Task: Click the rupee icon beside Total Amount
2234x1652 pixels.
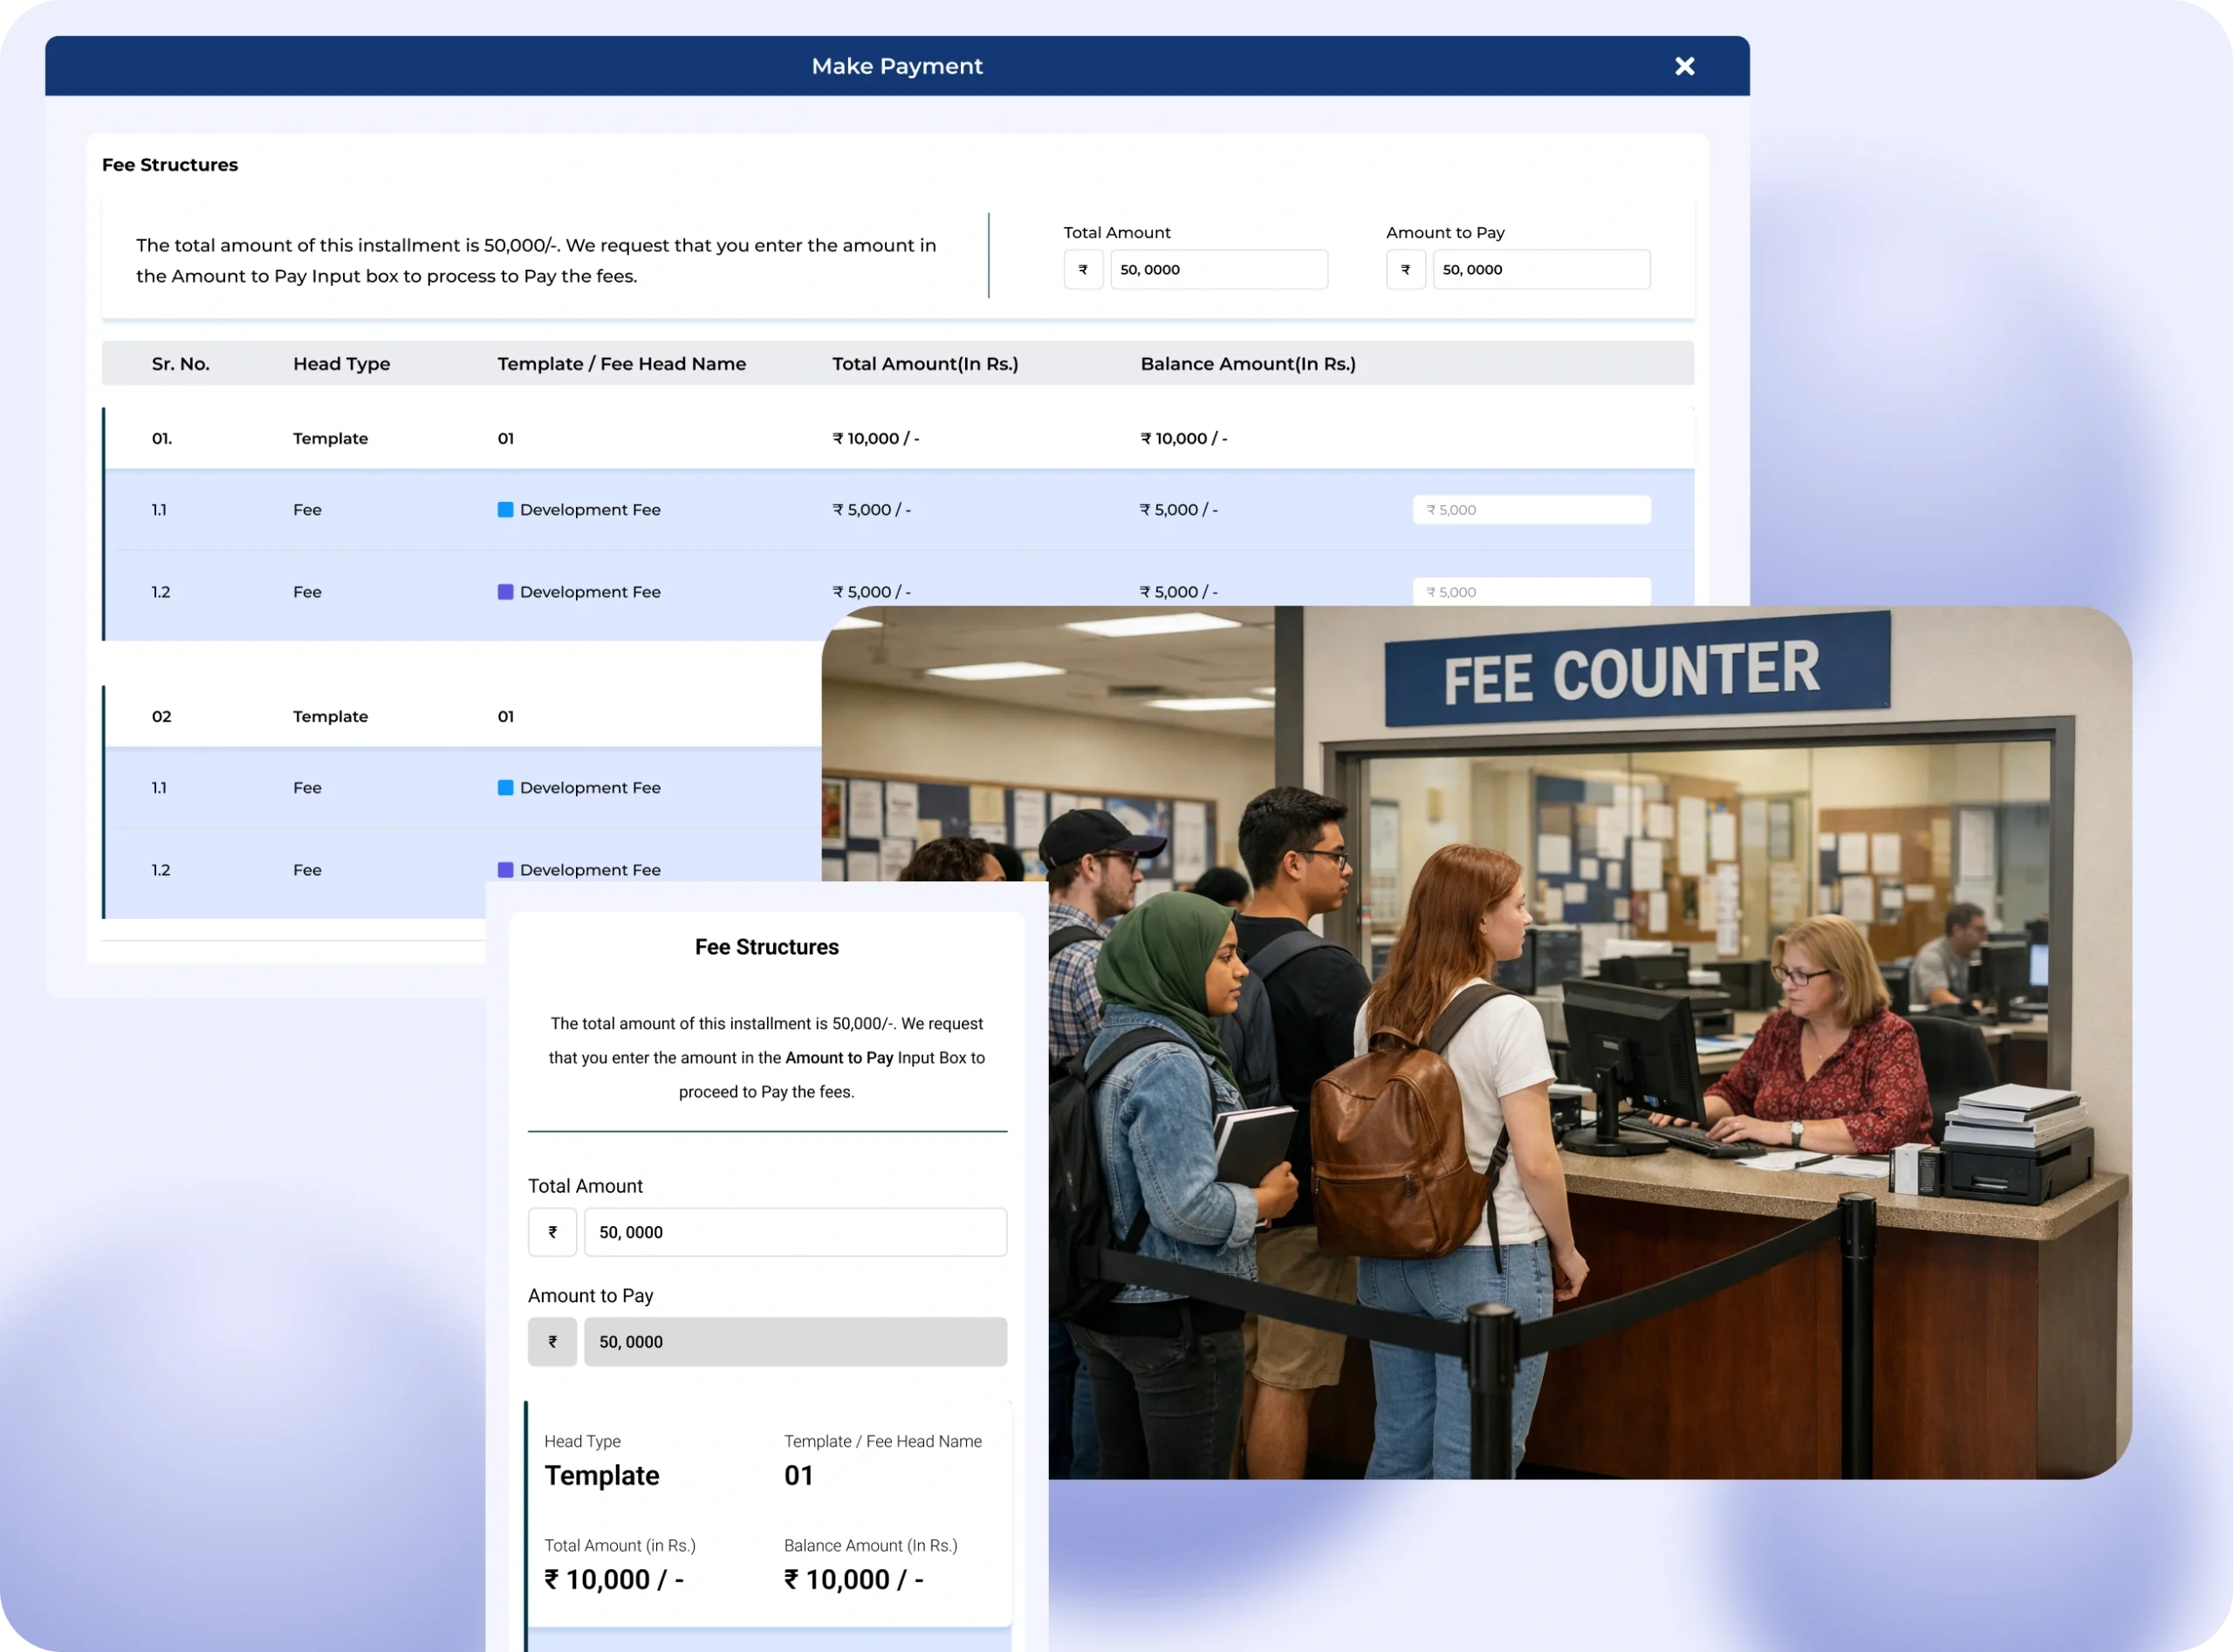Action: pos(1082,270)
